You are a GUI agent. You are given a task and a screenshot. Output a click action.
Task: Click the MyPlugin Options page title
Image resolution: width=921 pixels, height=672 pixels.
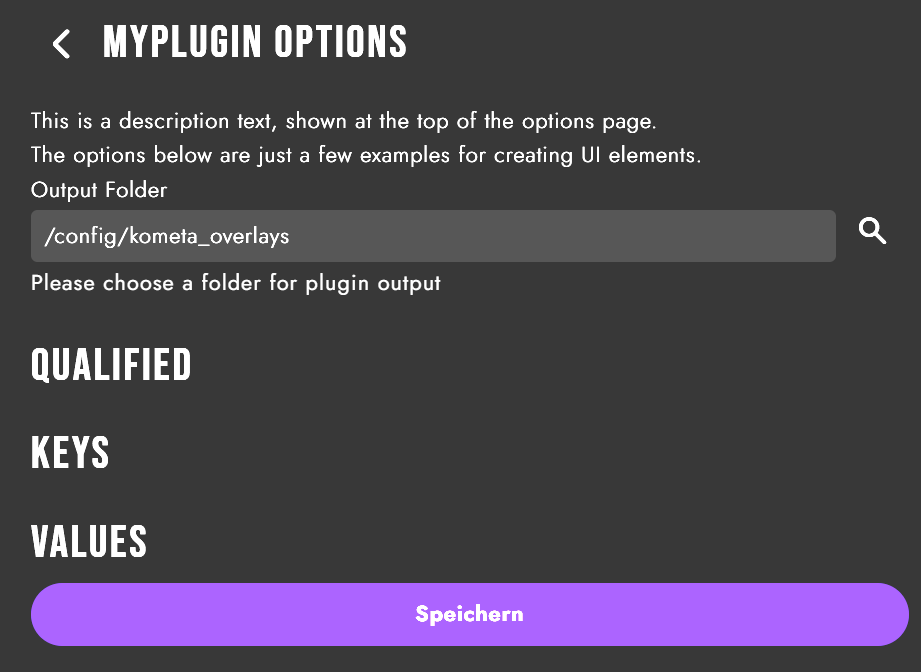click(255, 43)
